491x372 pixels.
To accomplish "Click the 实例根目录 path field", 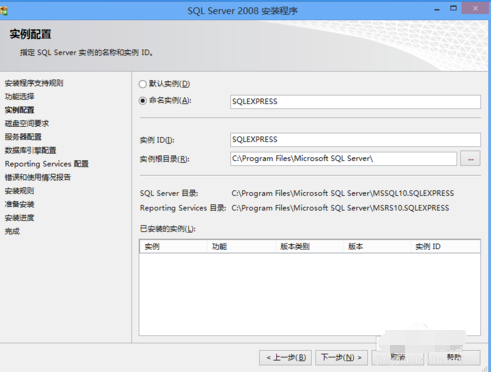I will 343,159.
